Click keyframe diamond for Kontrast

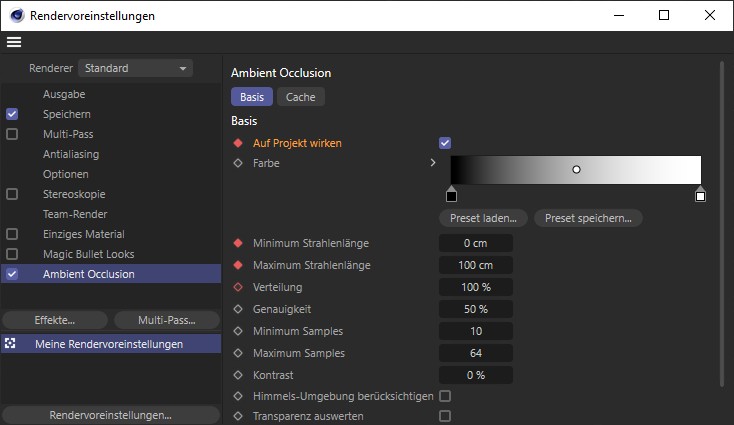click(238, 375)
